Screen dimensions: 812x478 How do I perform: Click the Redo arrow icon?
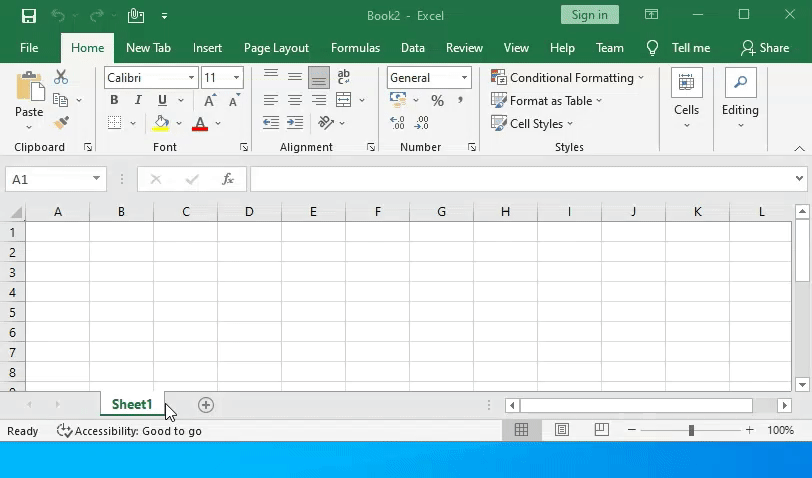click(x=96, y=16)
